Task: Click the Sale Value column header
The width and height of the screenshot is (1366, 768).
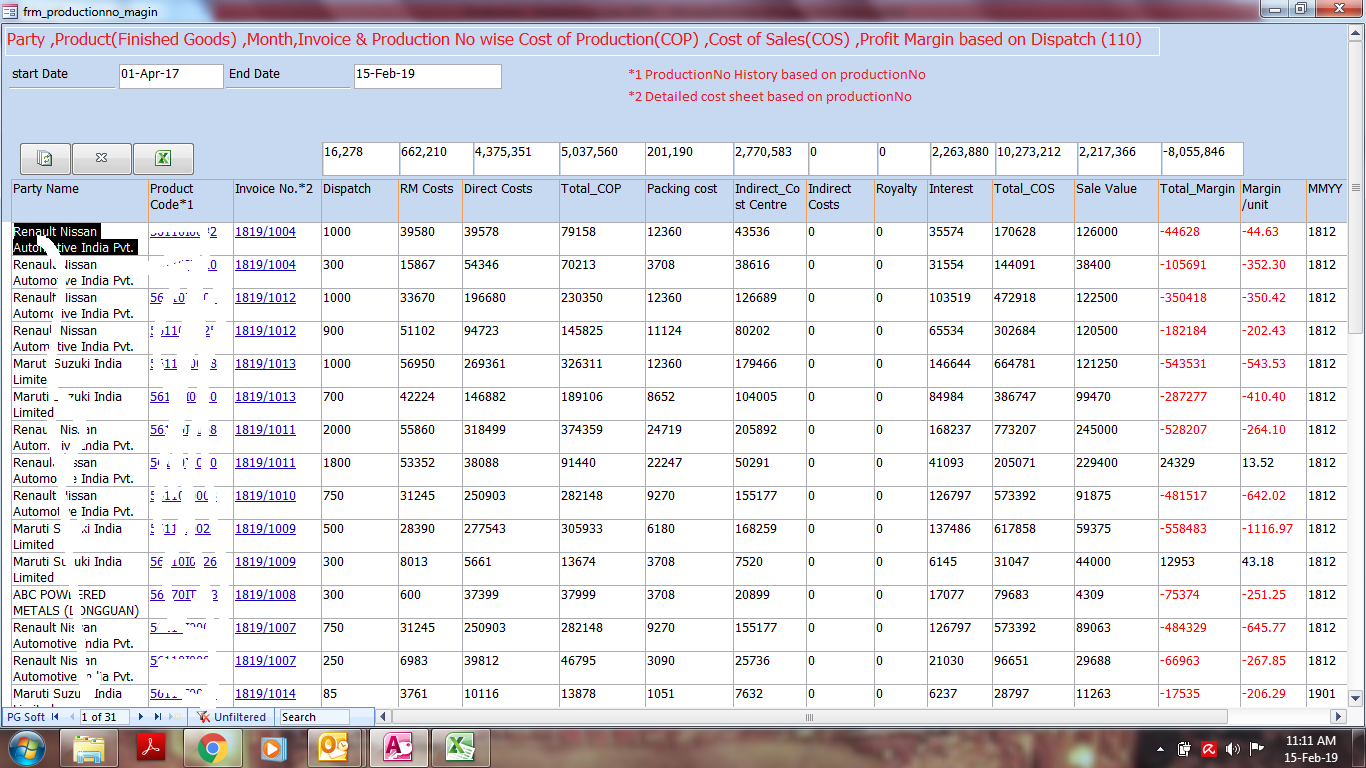Action: (1116, 200)
